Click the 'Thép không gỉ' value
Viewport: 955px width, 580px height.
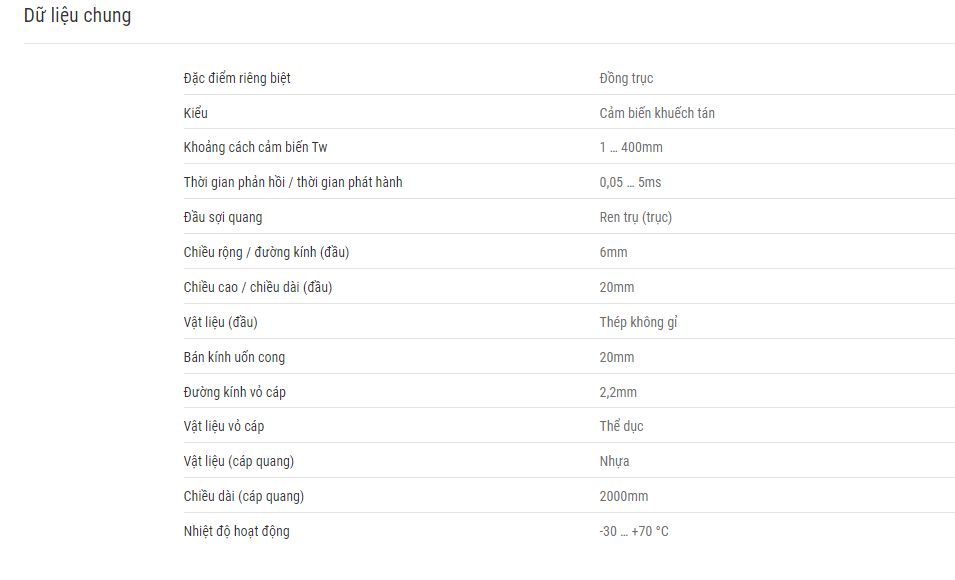click(x=638, y=322)
